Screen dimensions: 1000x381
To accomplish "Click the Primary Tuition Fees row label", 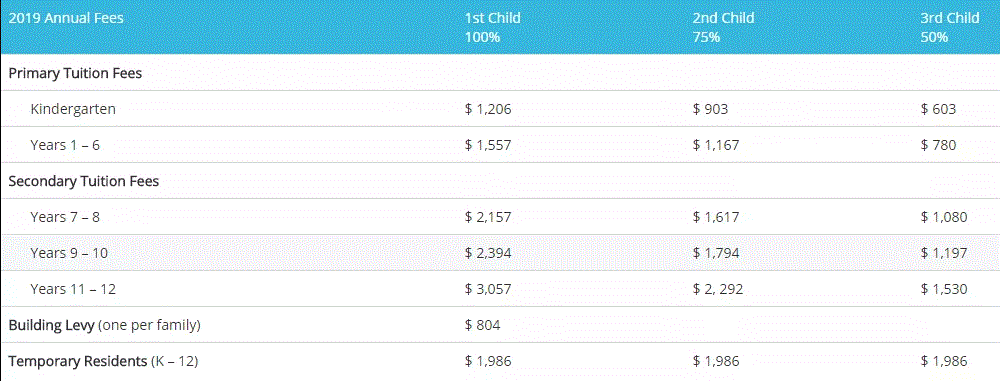I will 75,73.
